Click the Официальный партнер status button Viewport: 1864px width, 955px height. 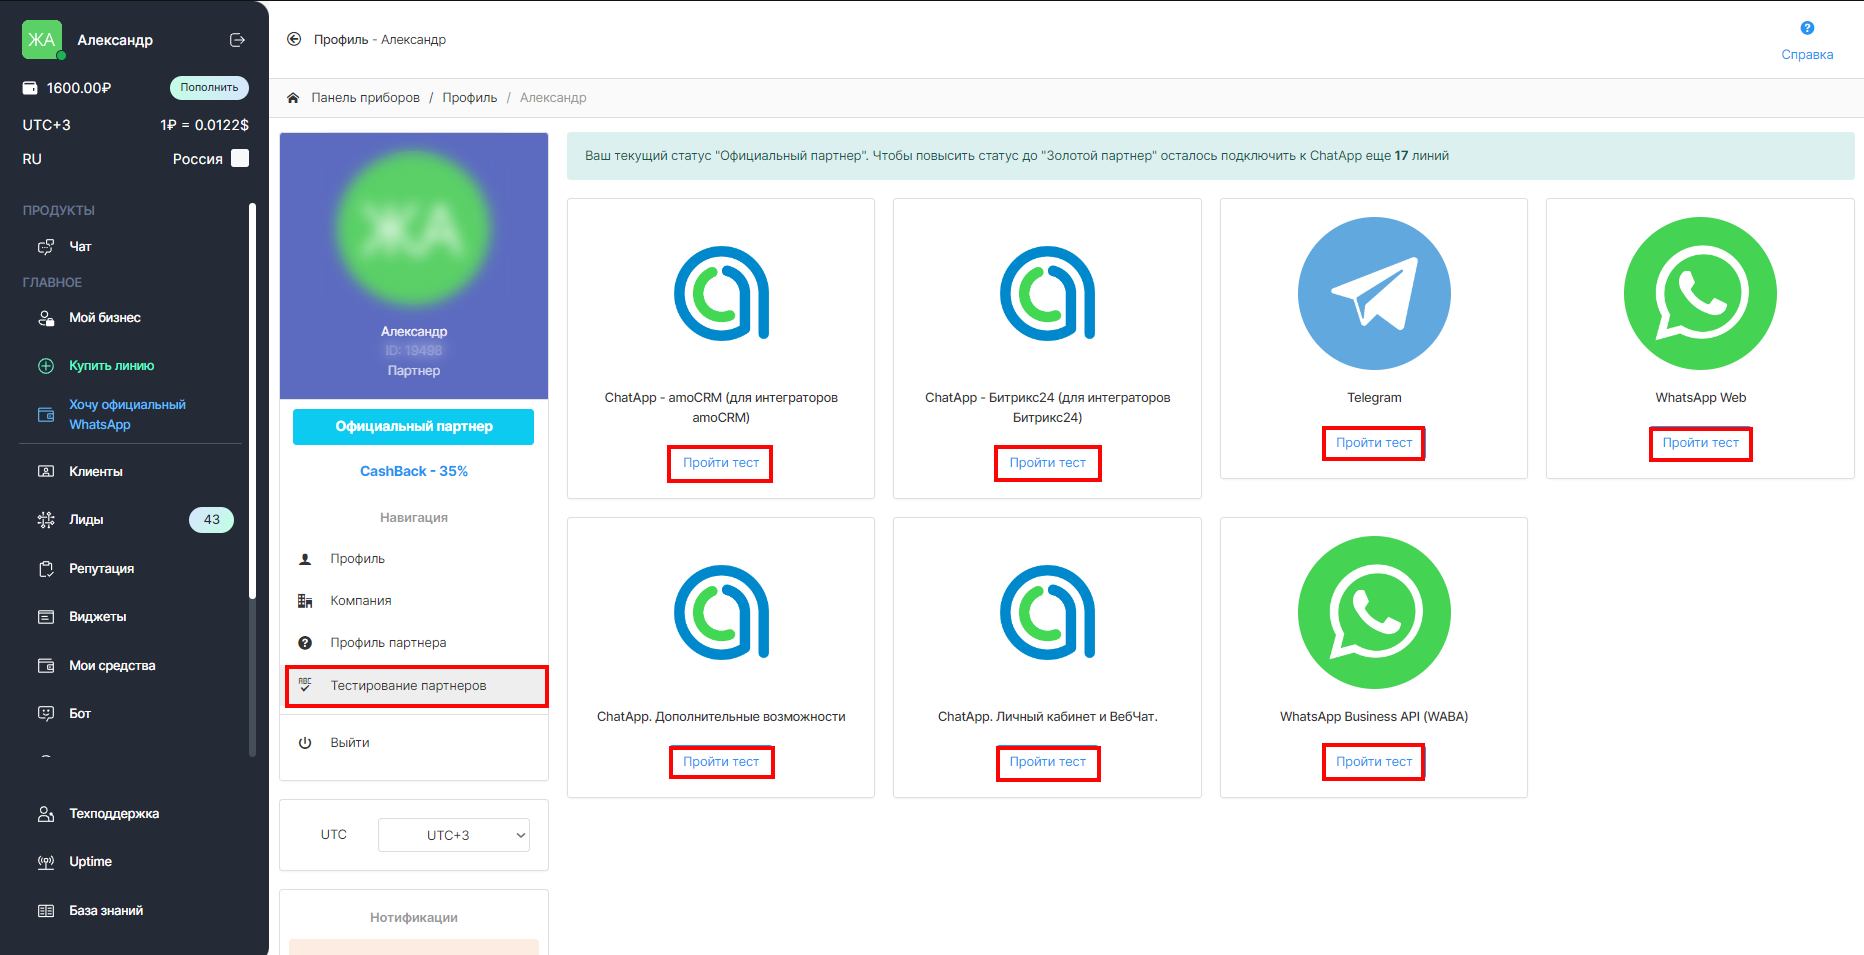(x=413, y=427)
